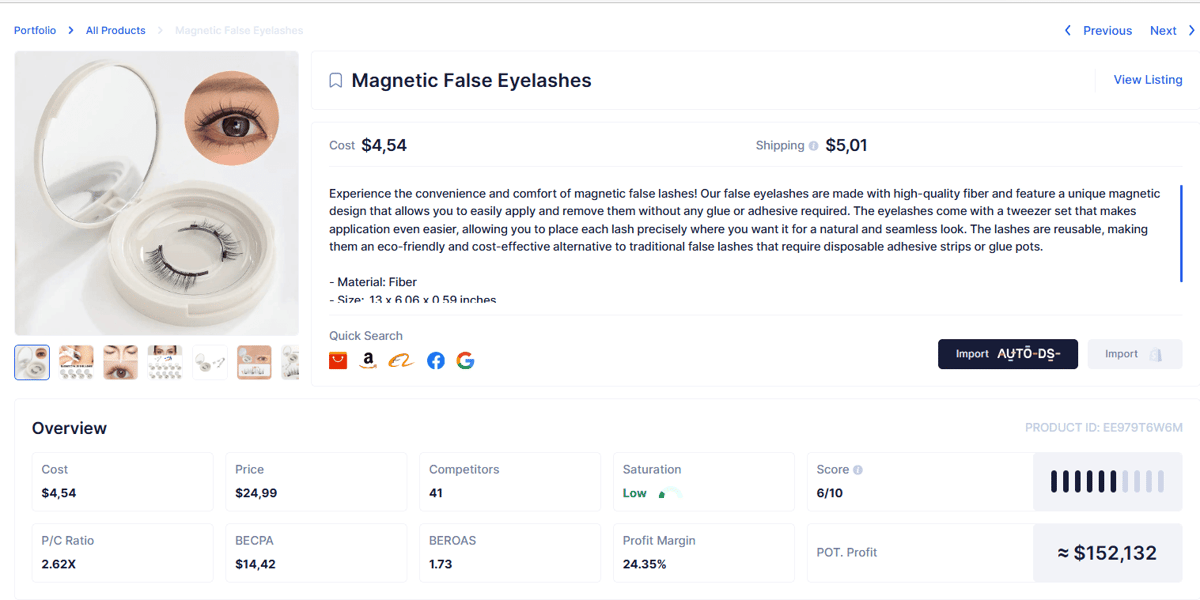Open View Listing link

(x=1148, y=80)
